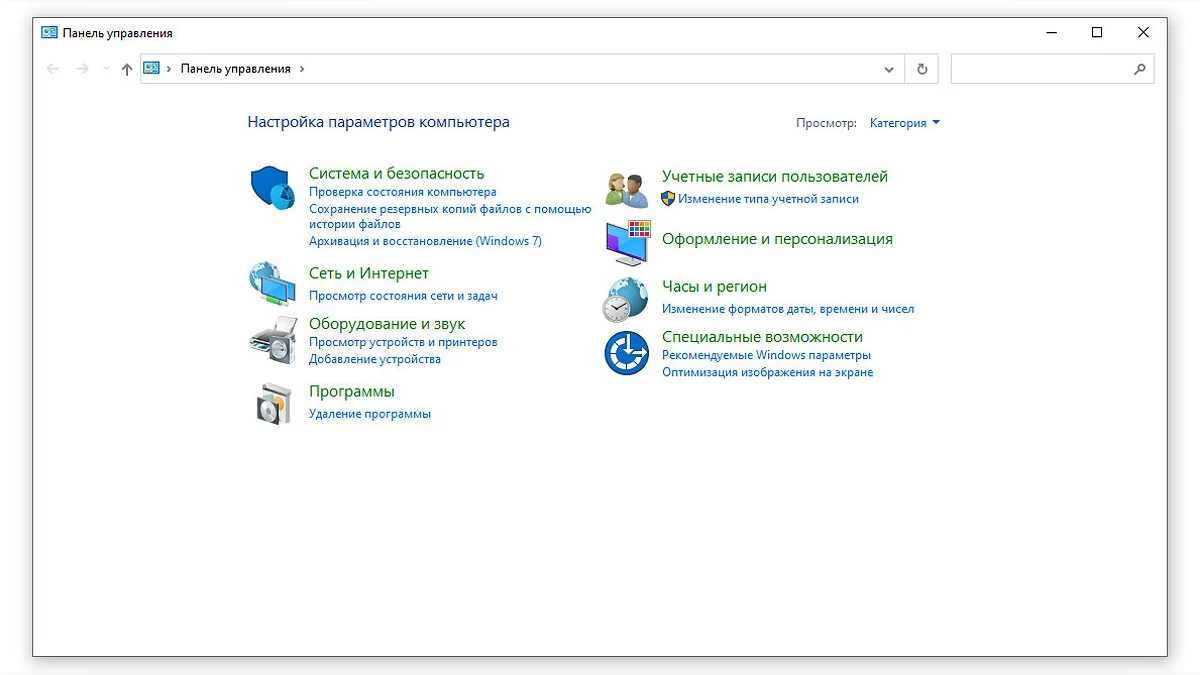Open the Network and Internet globe icon
Viewport: 1200px width, 675px height.
[x=271, y=283]
